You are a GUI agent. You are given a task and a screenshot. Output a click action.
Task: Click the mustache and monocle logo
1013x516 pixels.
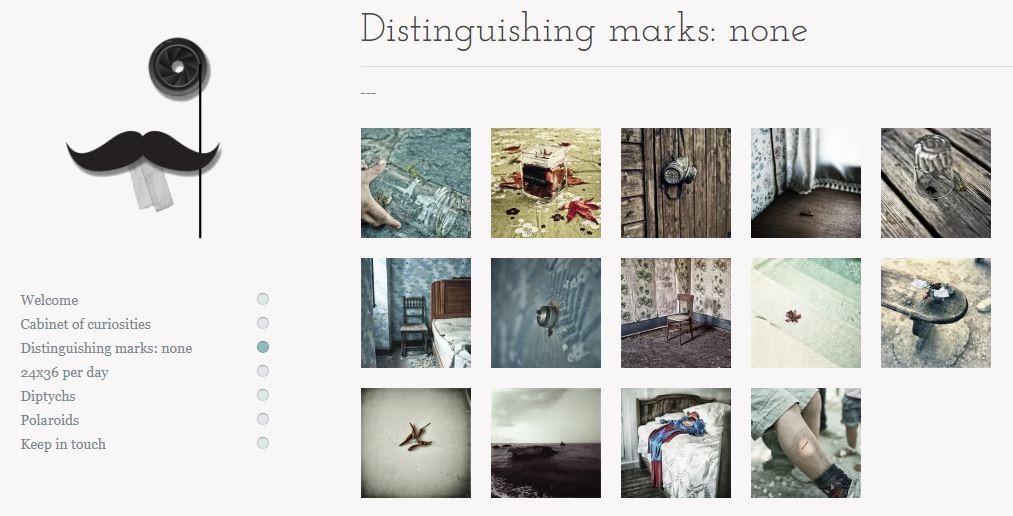pos(143,138)
